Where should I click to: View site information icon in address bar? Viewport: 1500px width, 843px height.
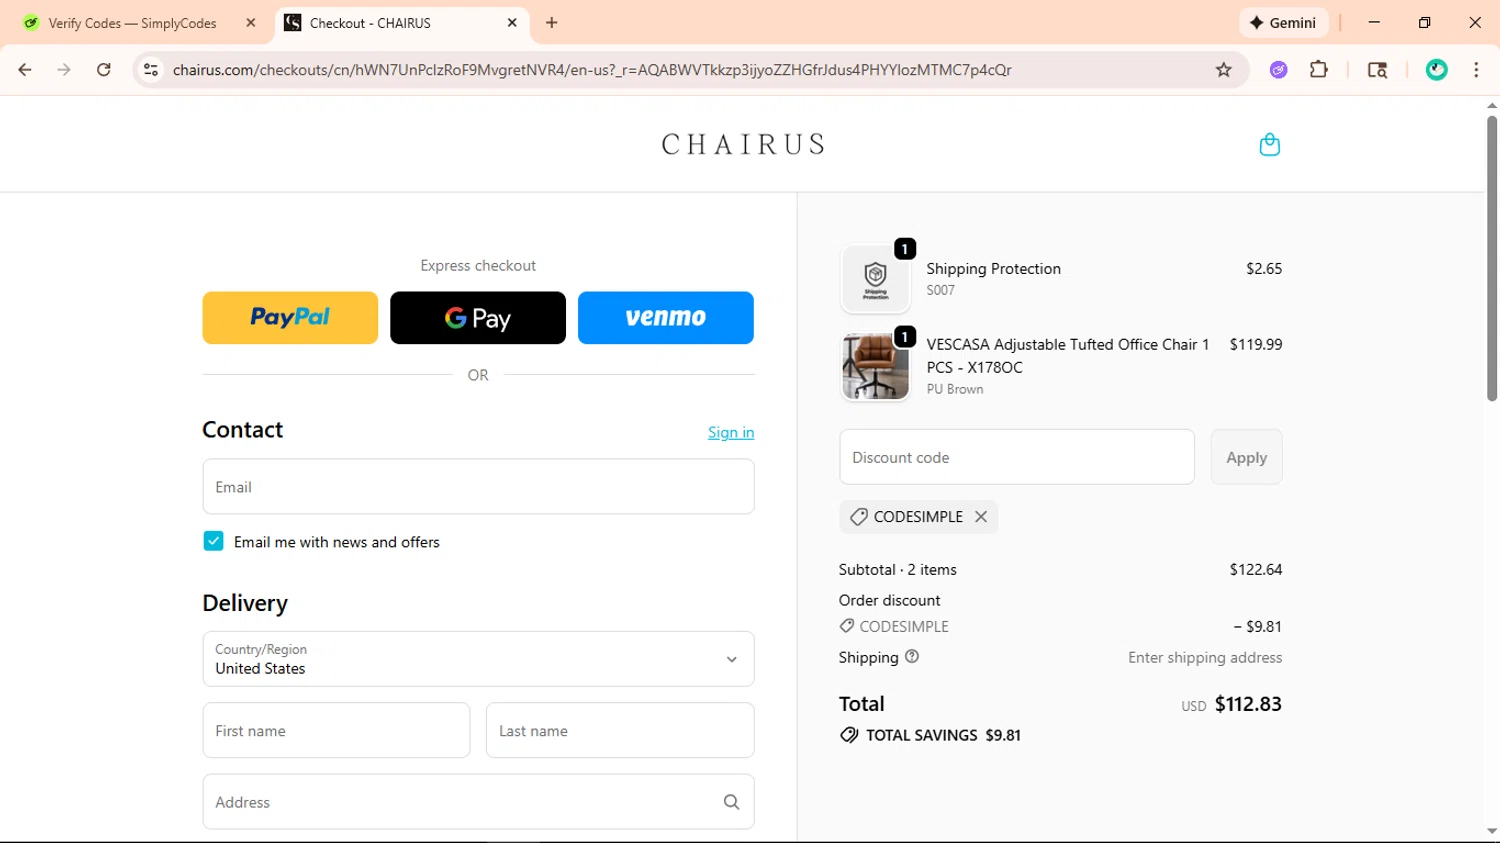(151, 70)
